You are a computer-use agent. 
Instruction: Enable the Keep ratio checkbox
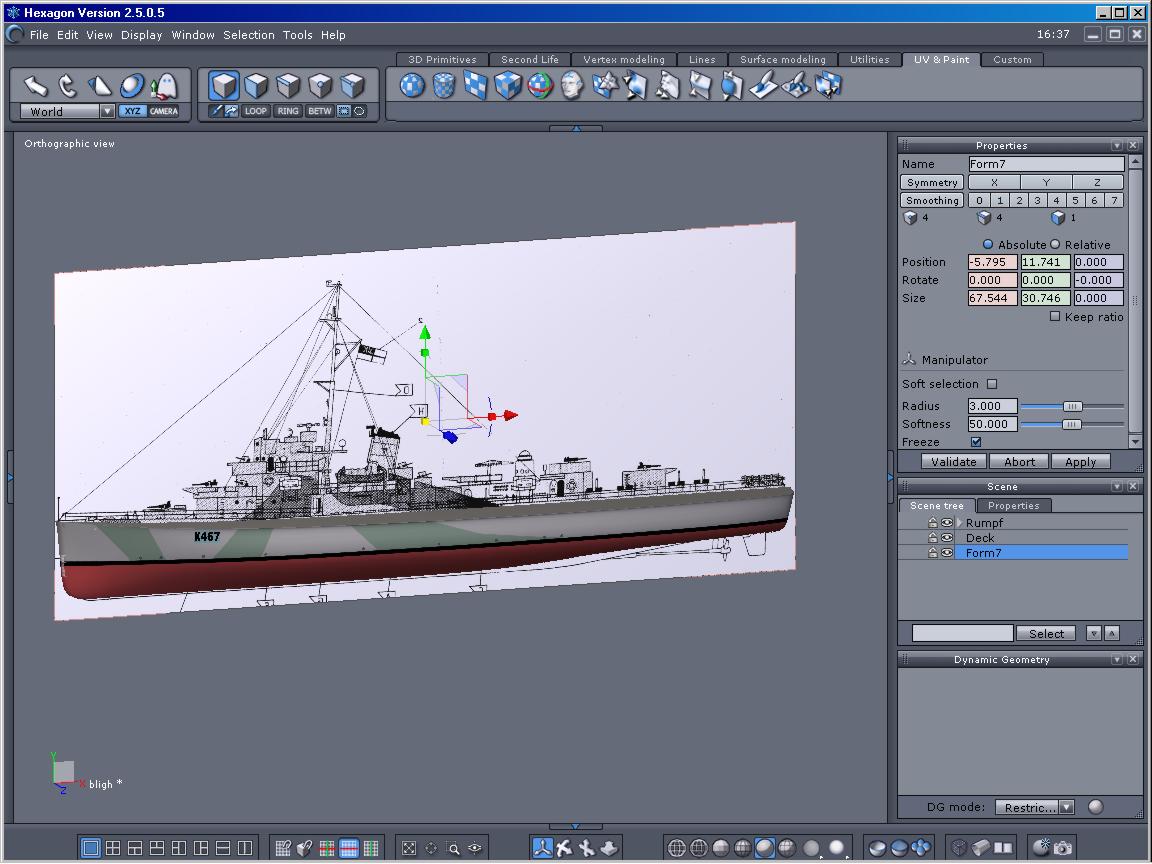[x=1055, y=316]
